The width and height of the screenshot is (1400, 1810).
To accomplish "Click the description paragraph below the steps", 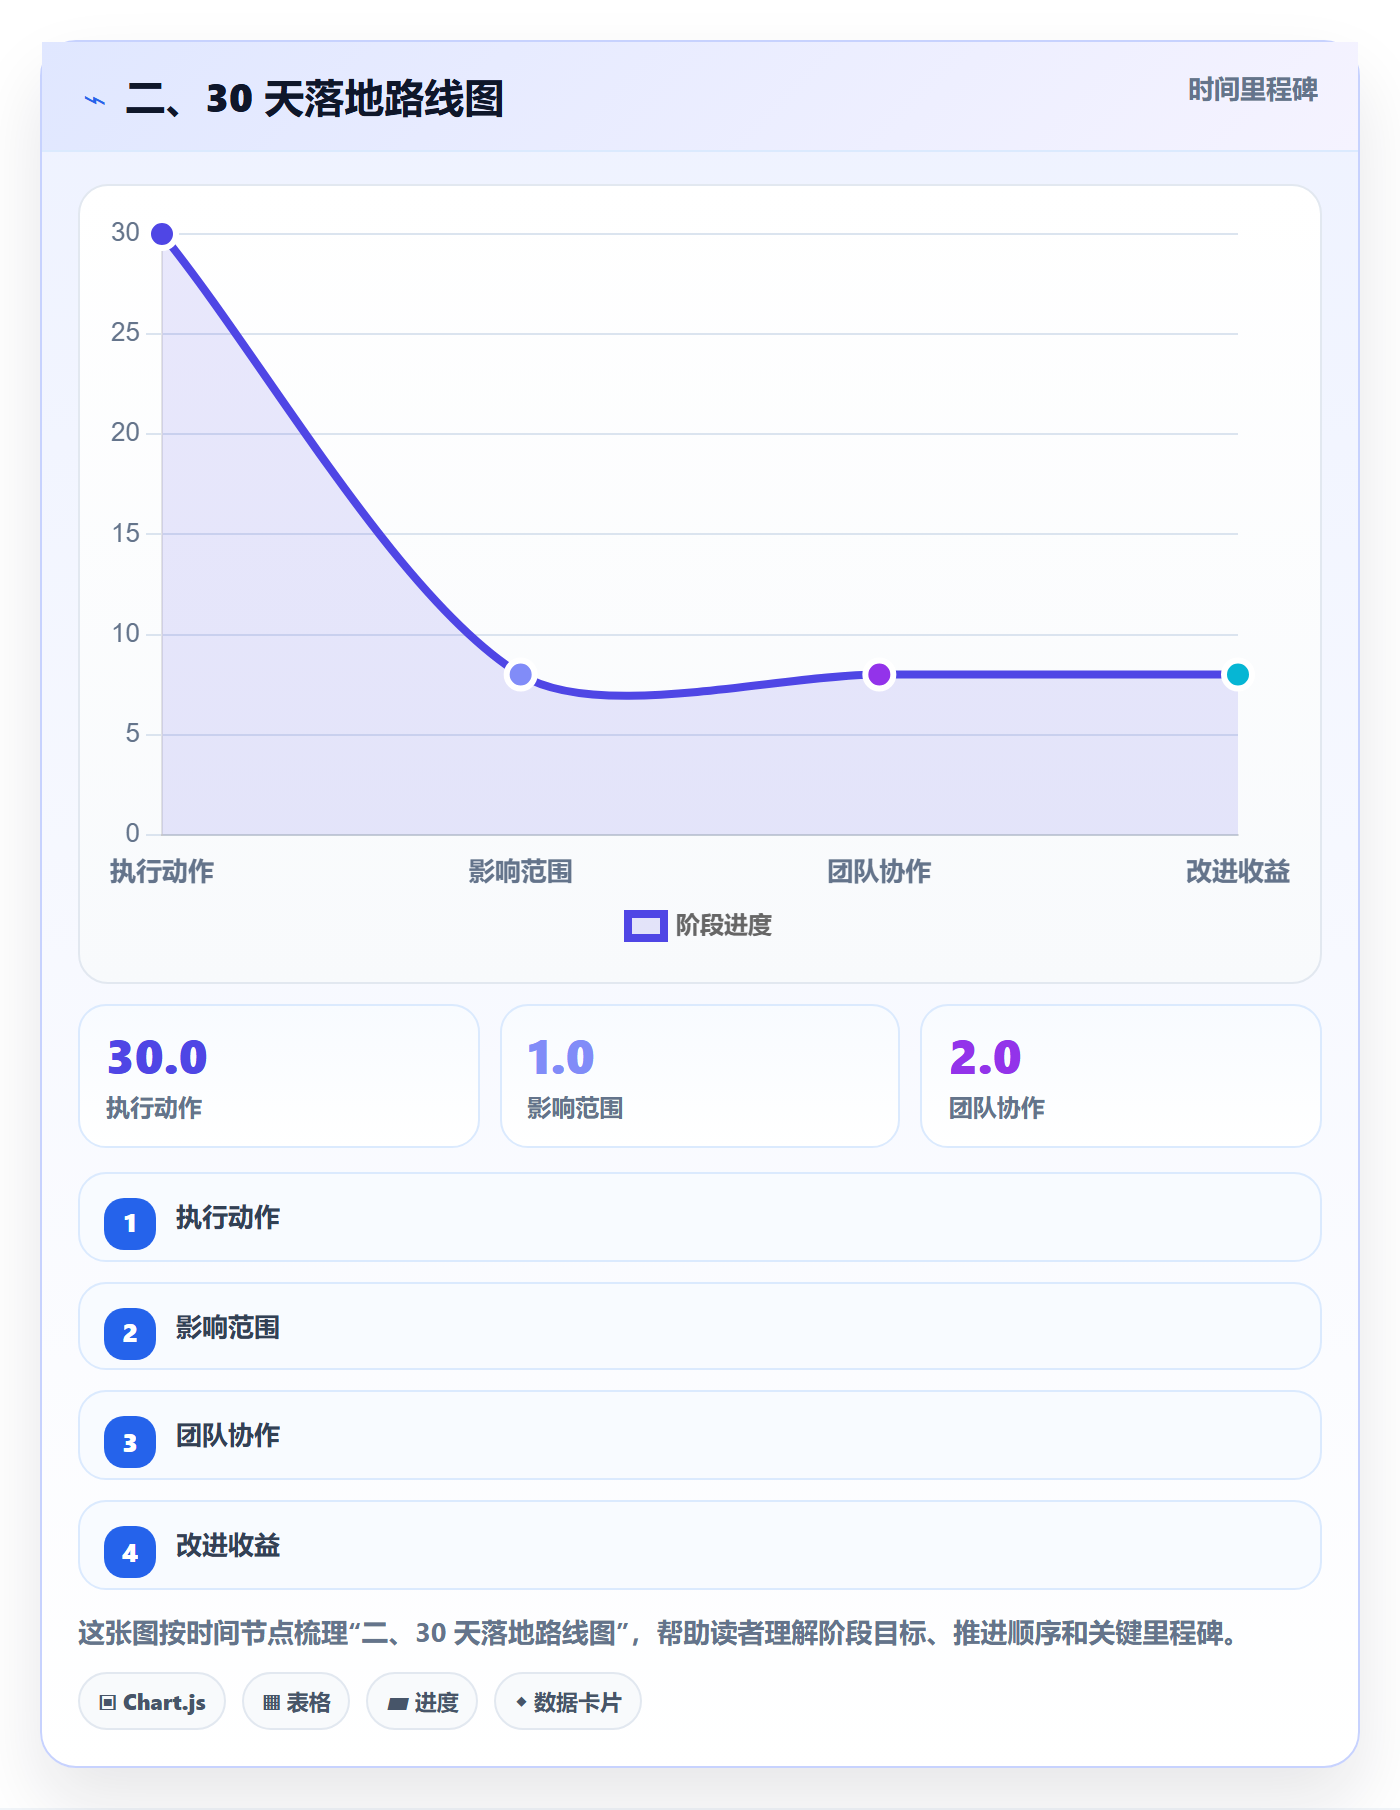I will tap(662, 1634).
